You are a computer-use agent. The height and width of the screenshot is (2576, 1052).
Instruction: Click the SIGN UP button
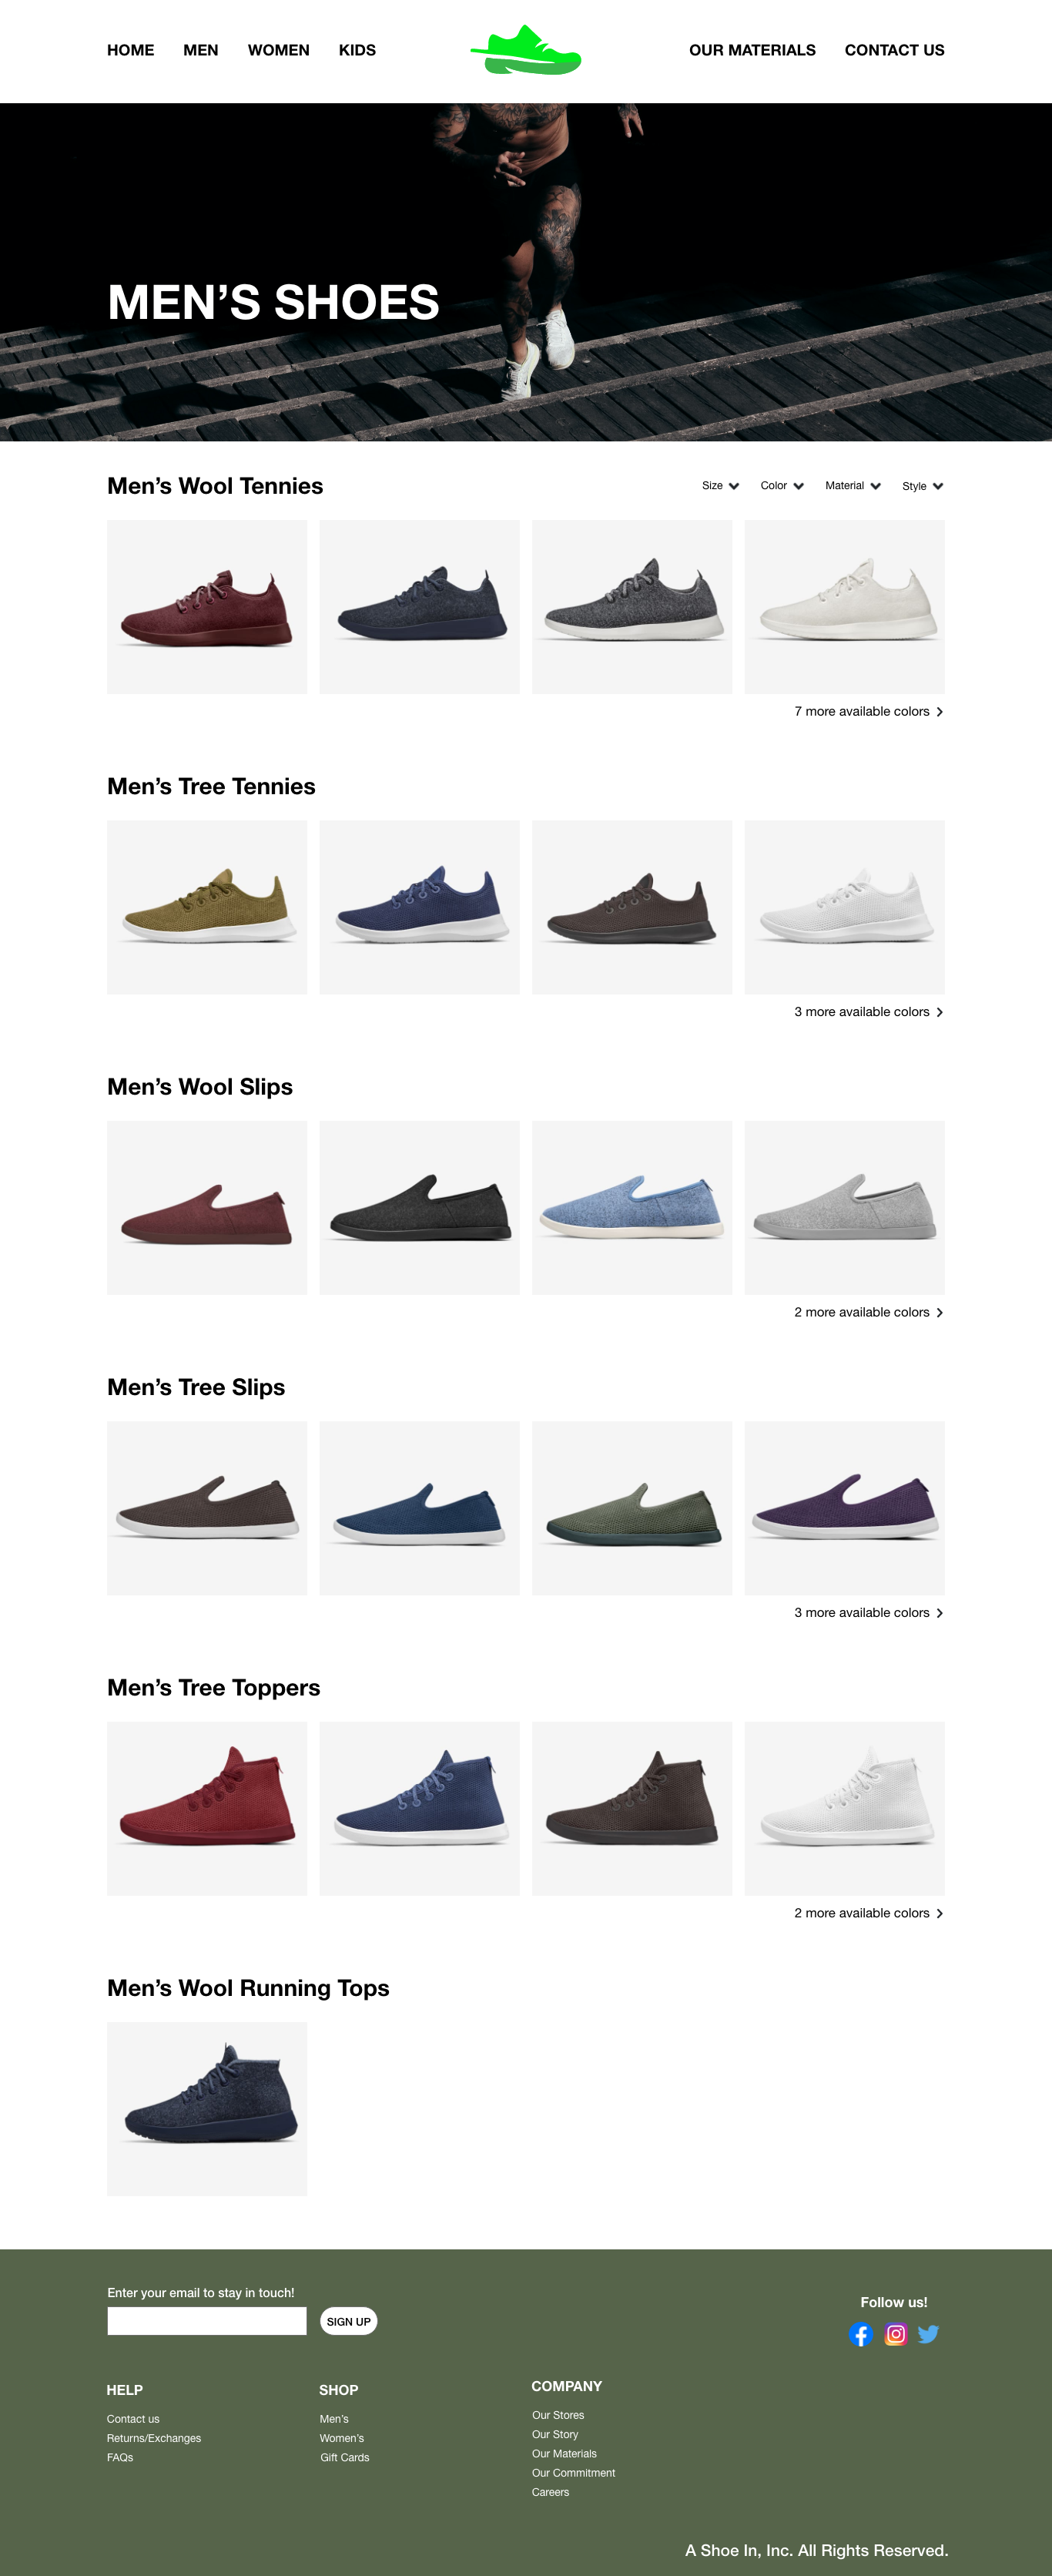(348, 2321)
